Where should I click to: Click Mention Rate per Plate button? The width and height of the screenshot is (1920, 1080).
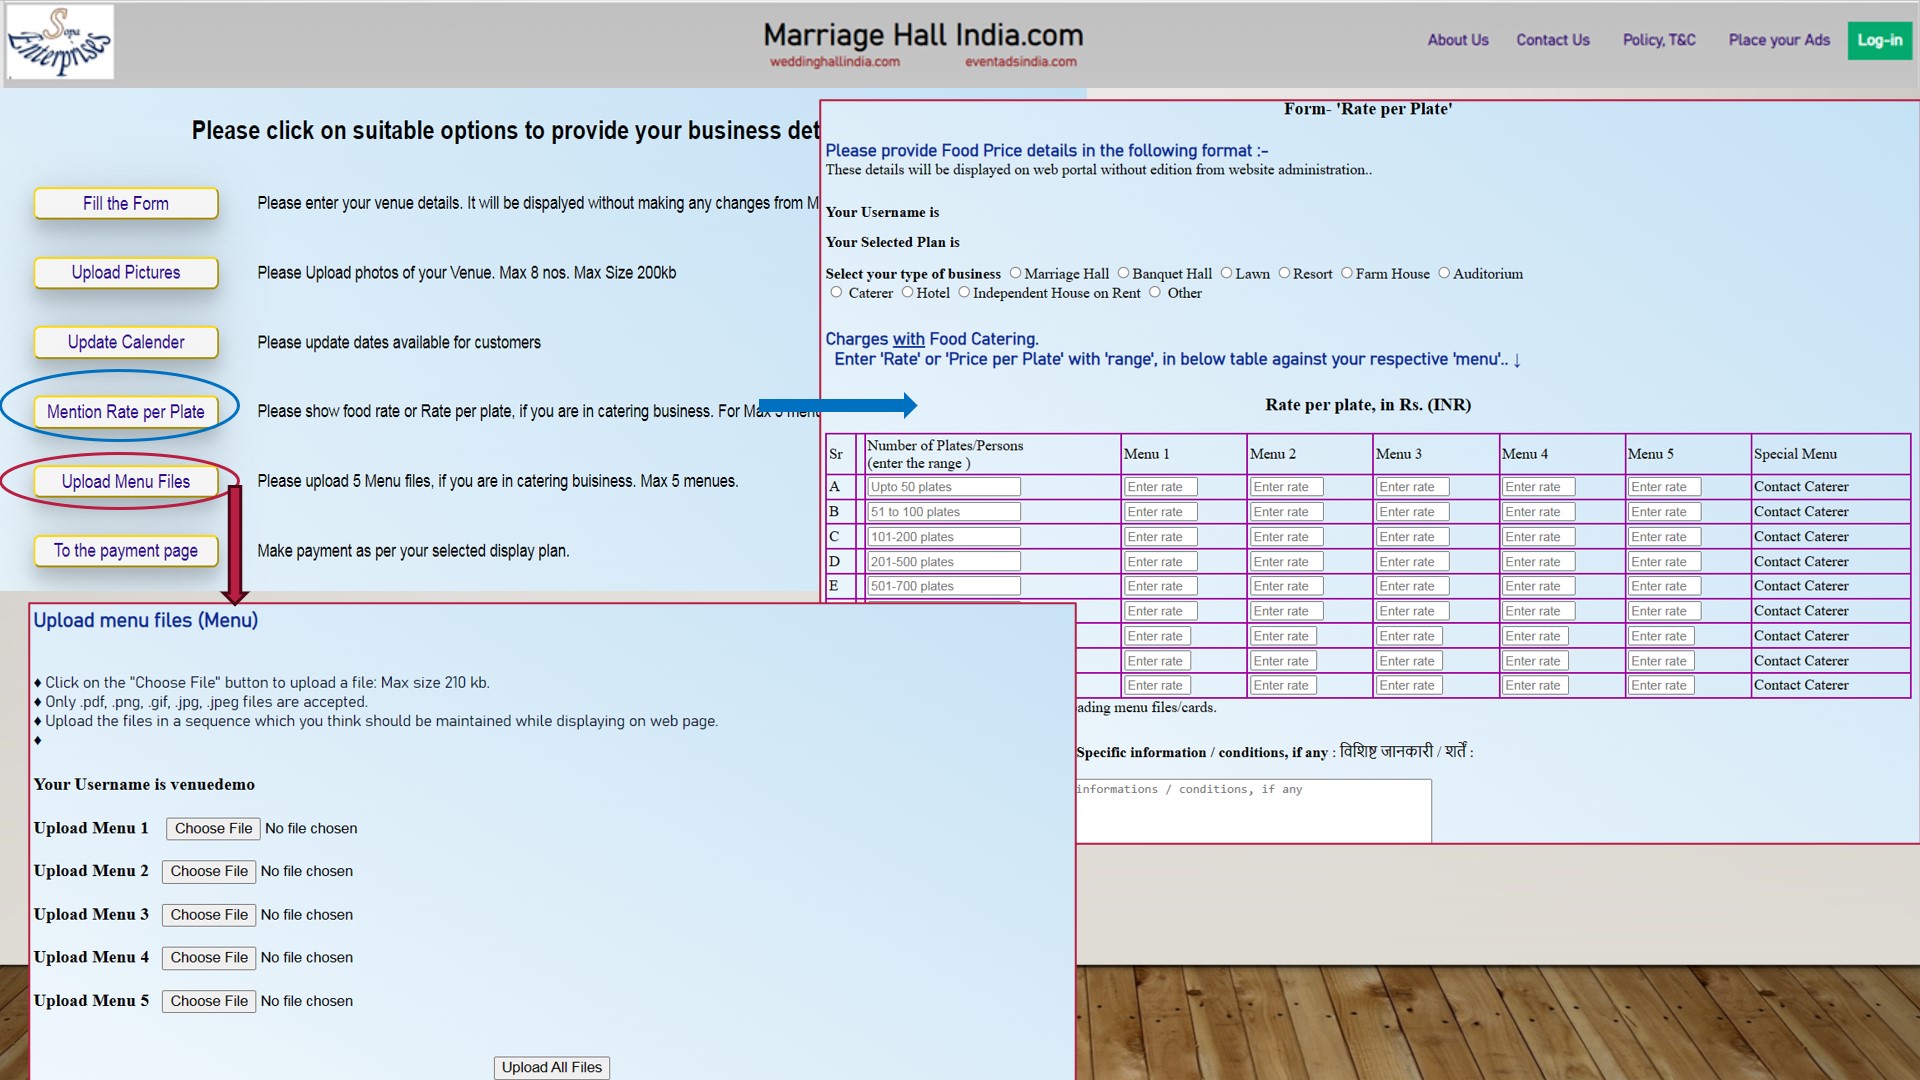[126, 411]
